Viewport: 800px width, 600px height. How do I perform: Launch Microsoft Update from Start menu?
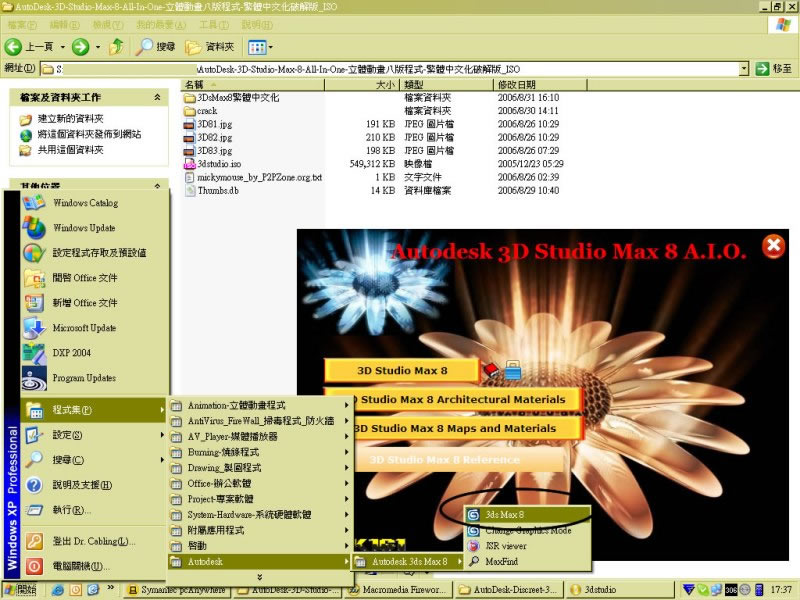pos(94,328)
